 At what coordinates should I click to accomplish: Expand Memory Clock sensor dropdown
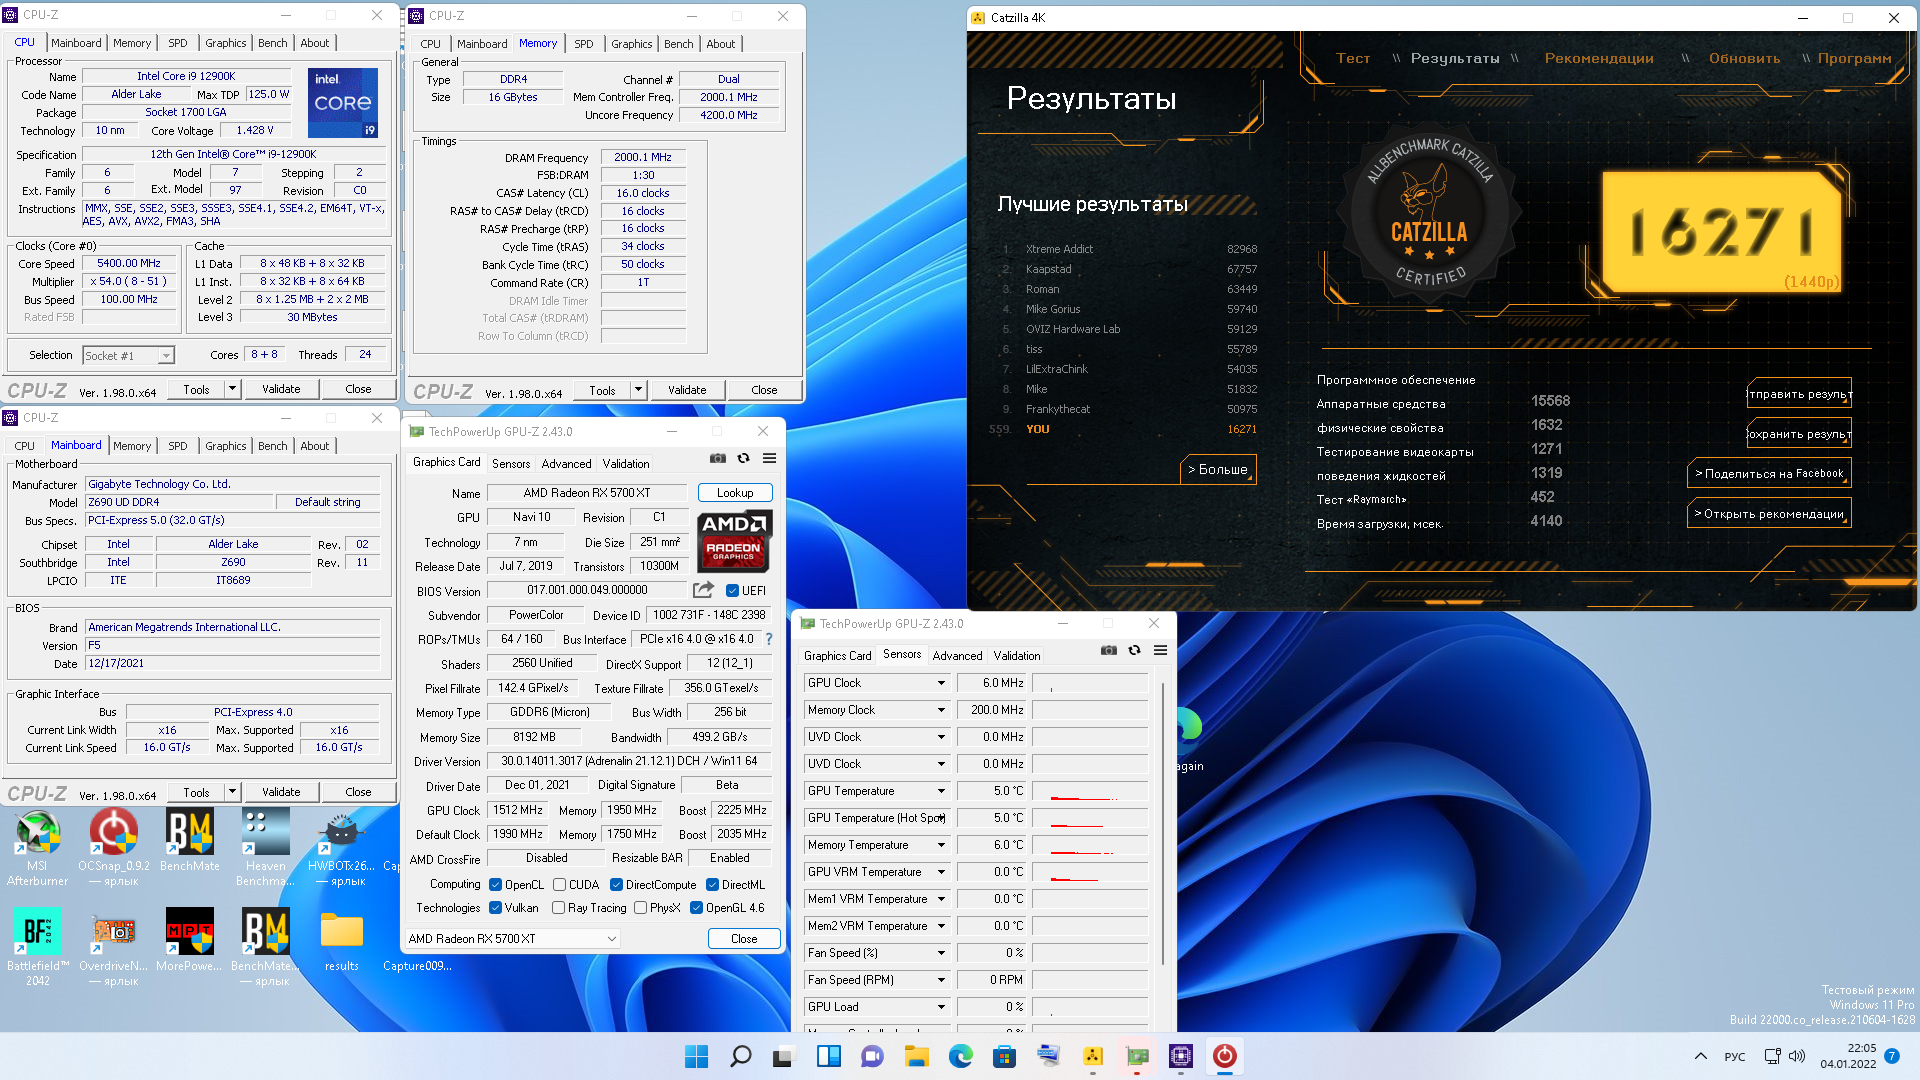point(941,710)
